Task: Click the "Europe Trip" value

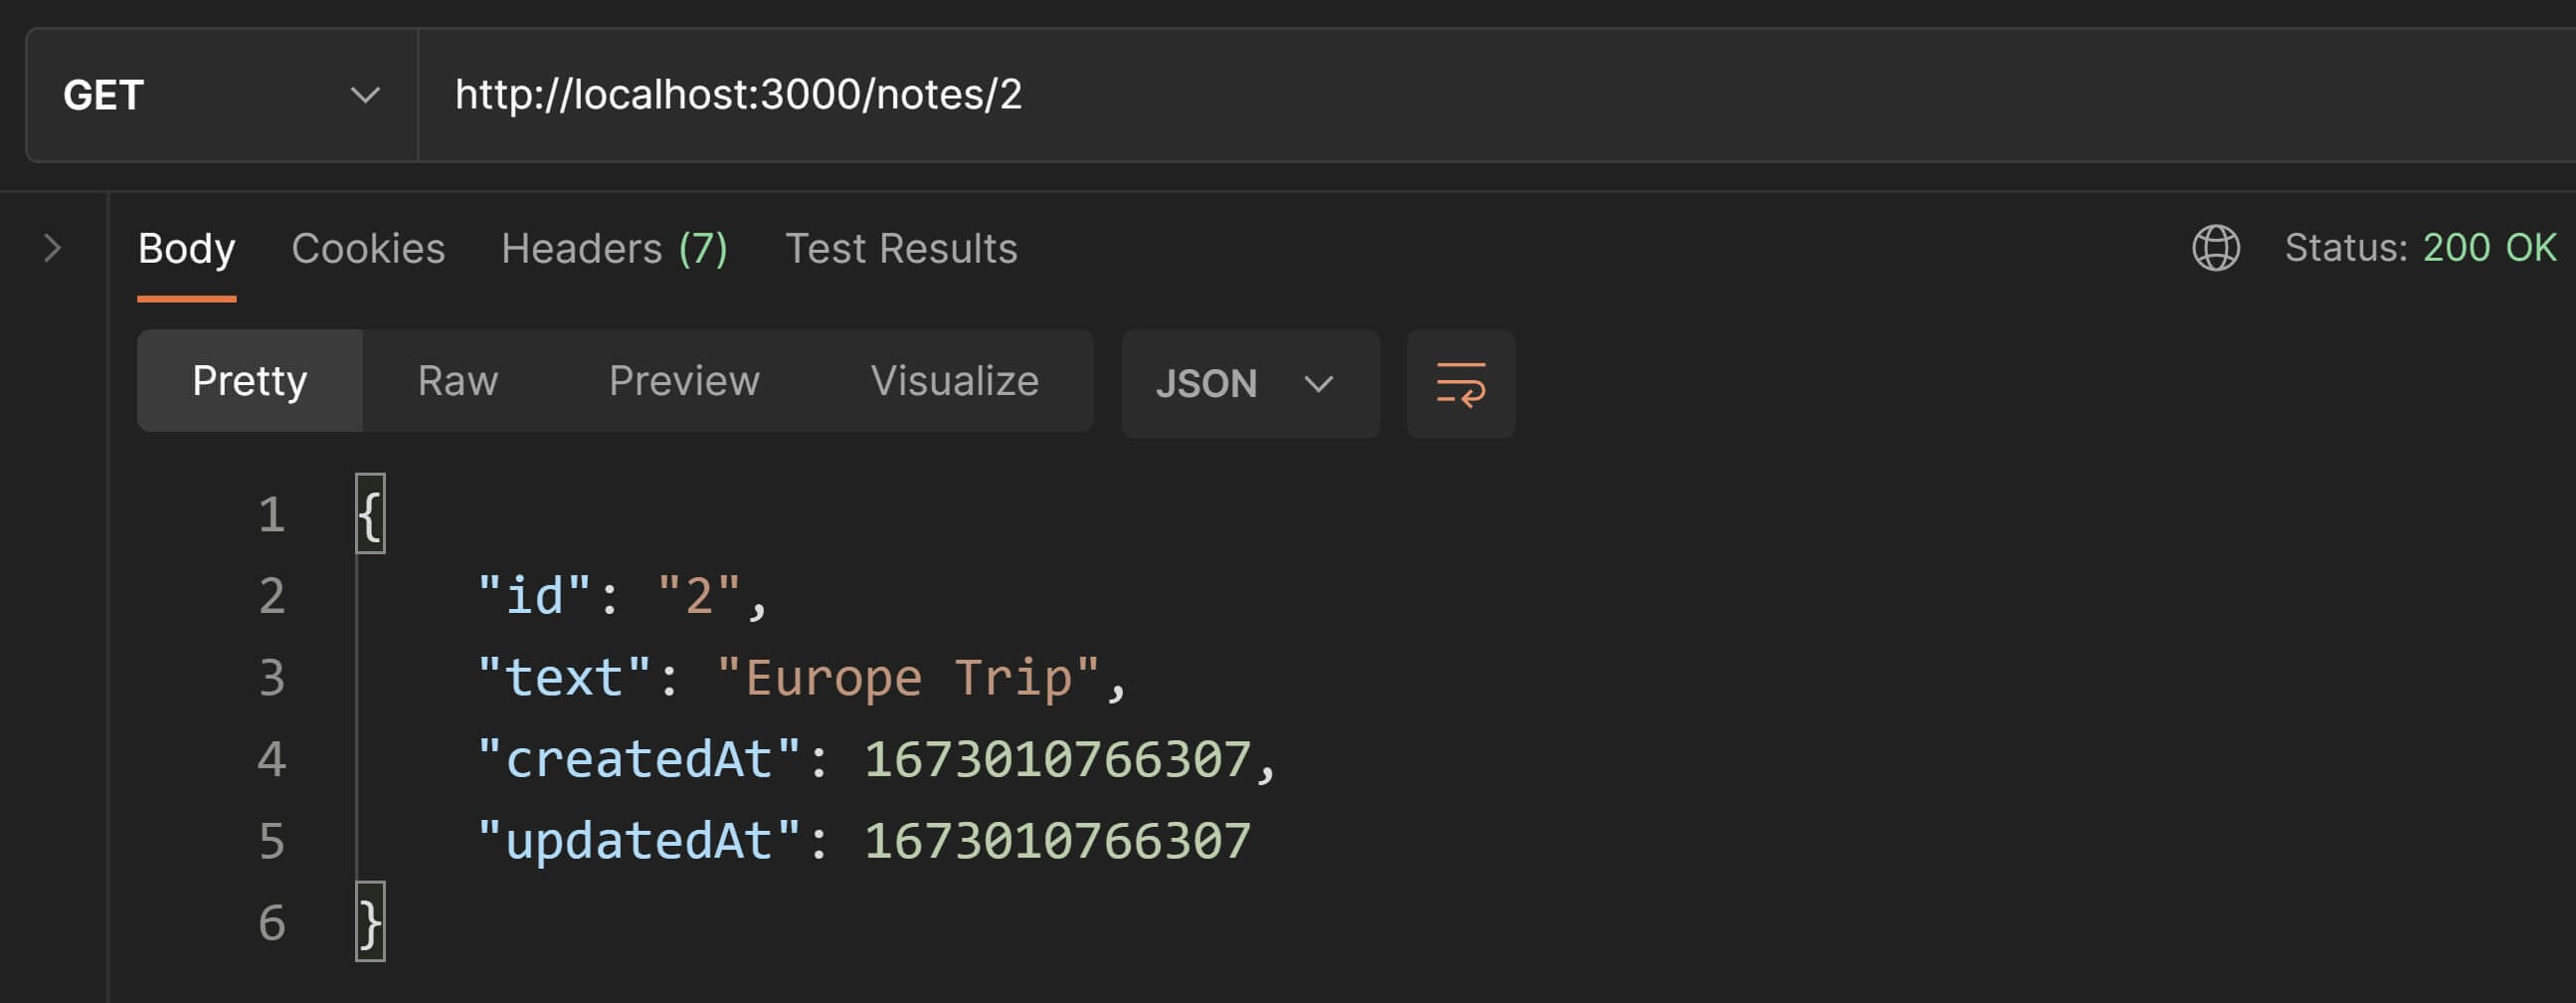Action: [908, 678]
